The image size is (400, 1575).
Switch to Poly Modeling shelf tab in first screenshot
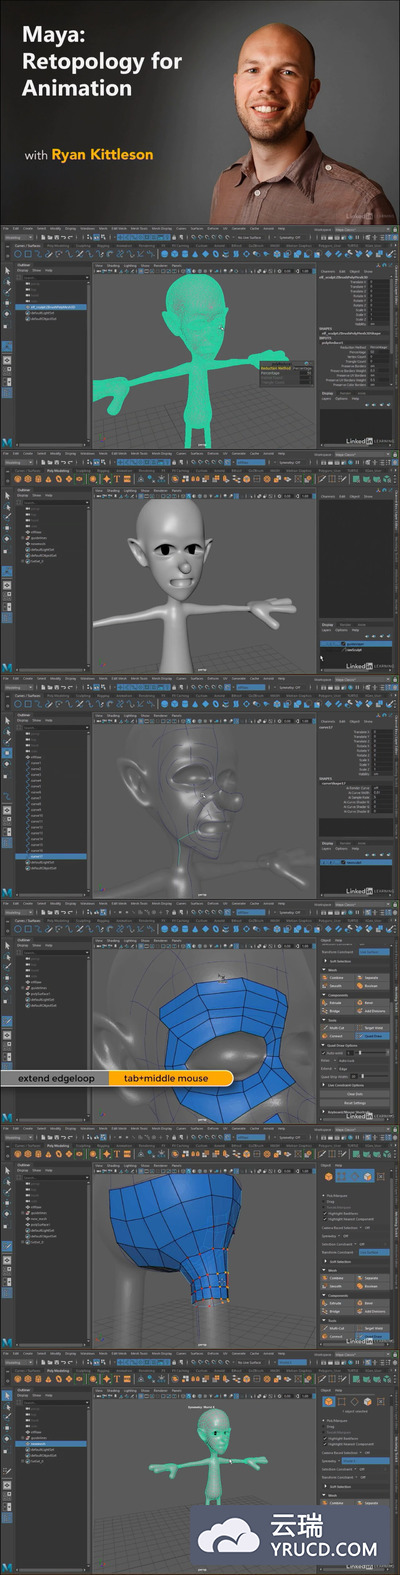[x=56, y=246]
